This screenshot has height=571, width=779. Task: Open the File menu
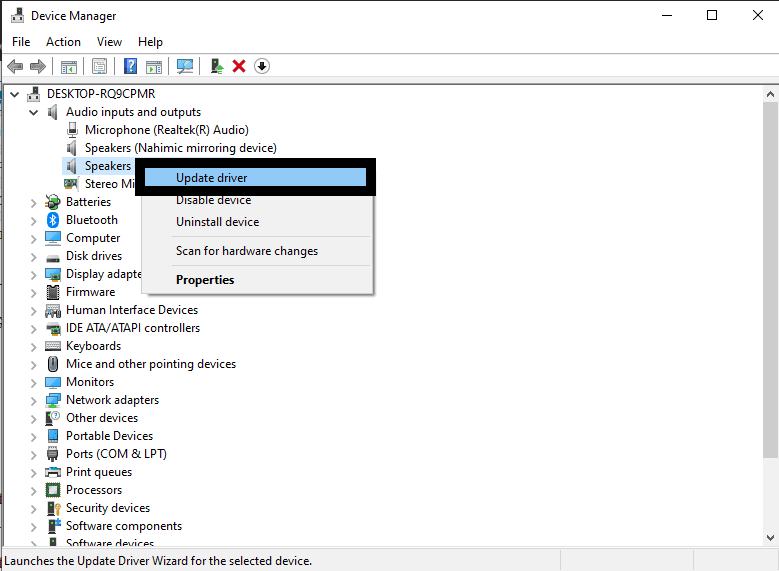pyautogui.click(x=21, y=42)
